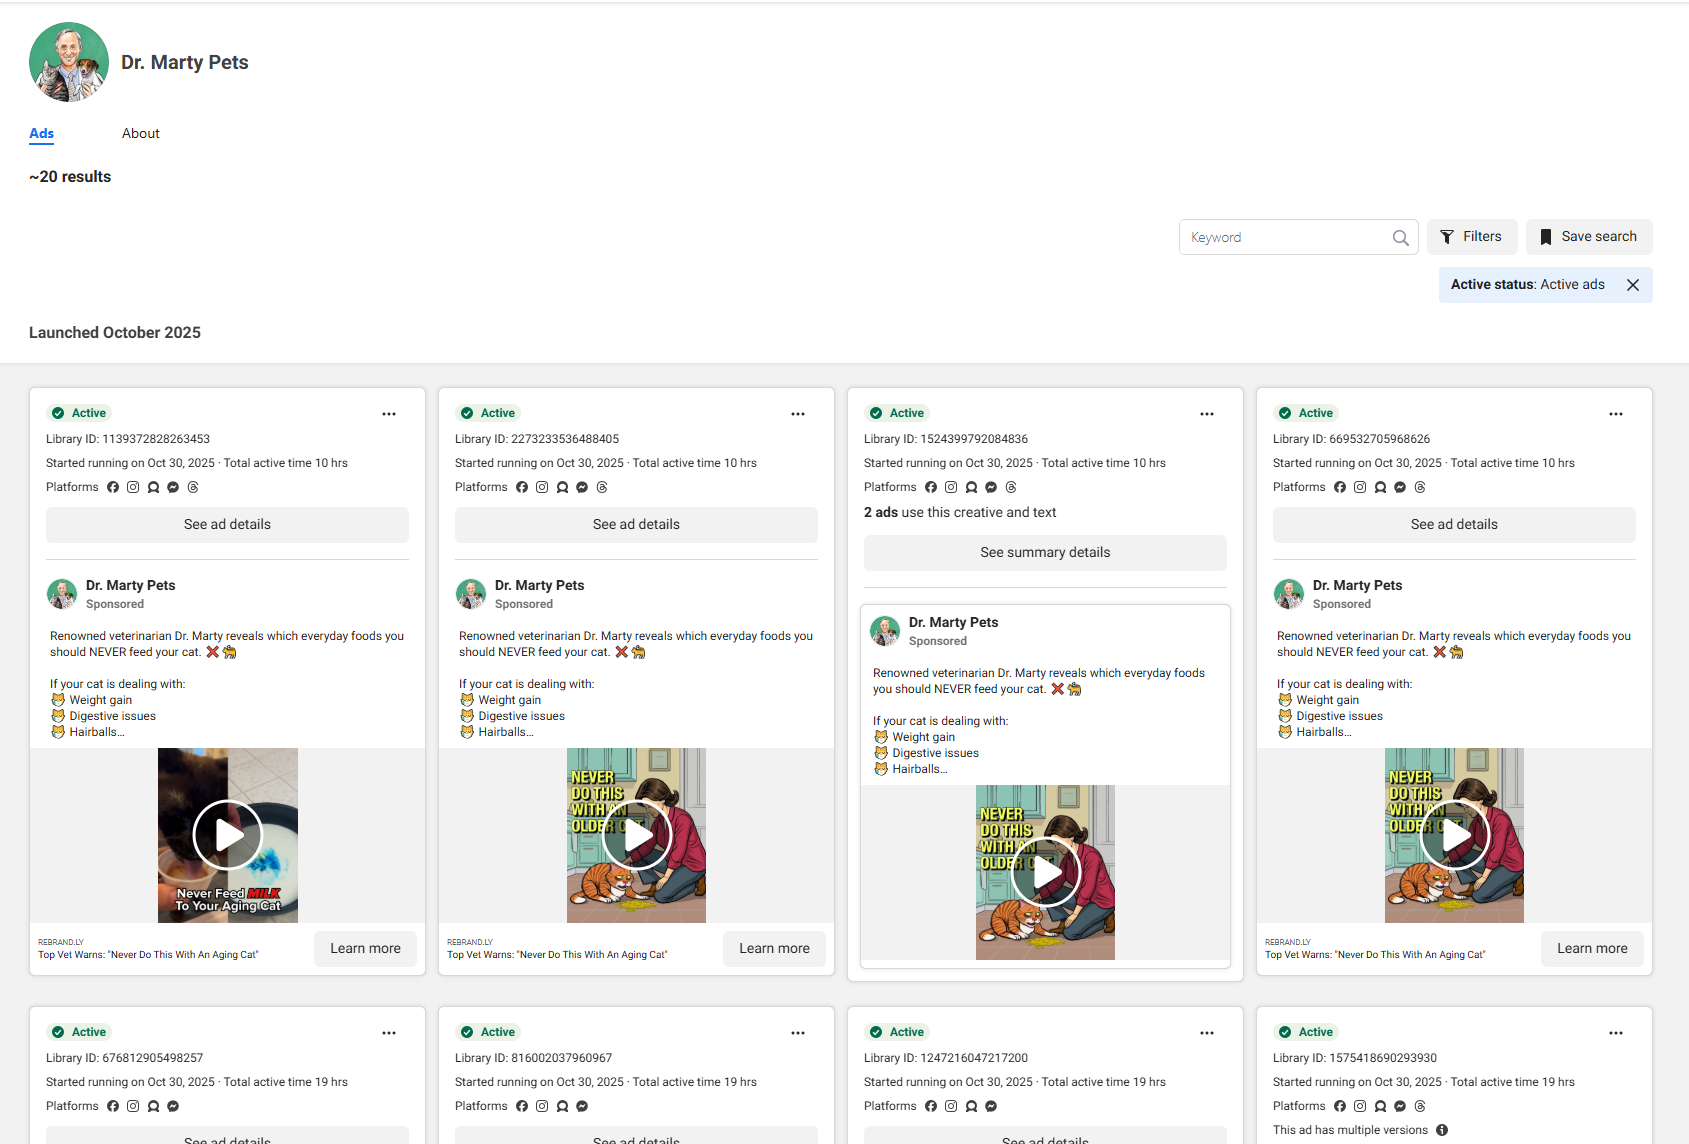Click Learn more on ad 669532705968626

1592,949
